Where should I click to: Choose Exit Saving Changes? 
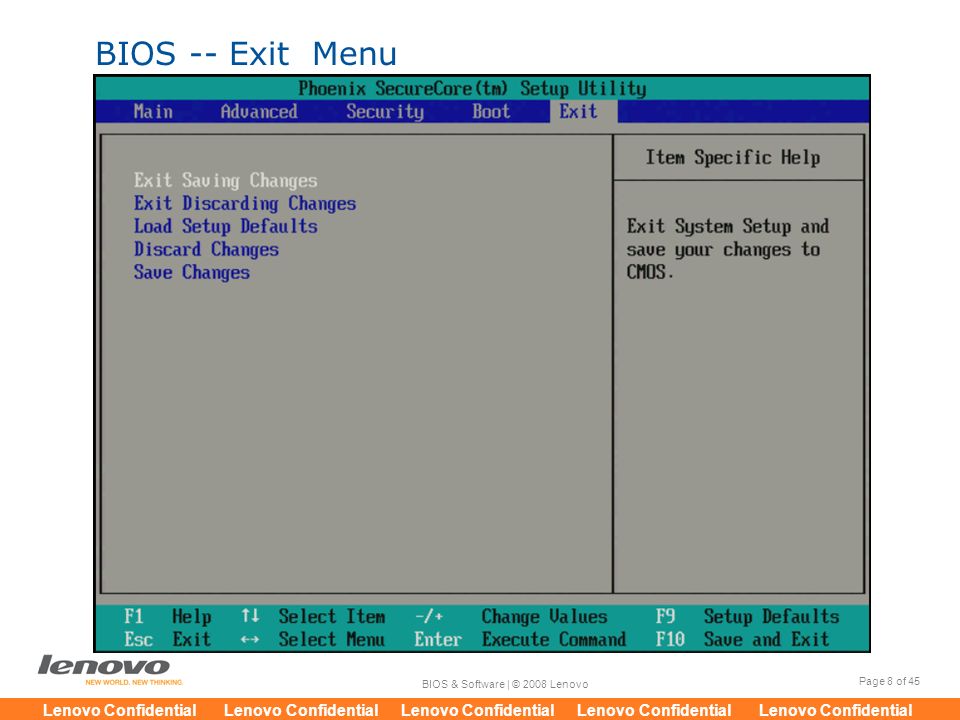[x=225, y=181]
